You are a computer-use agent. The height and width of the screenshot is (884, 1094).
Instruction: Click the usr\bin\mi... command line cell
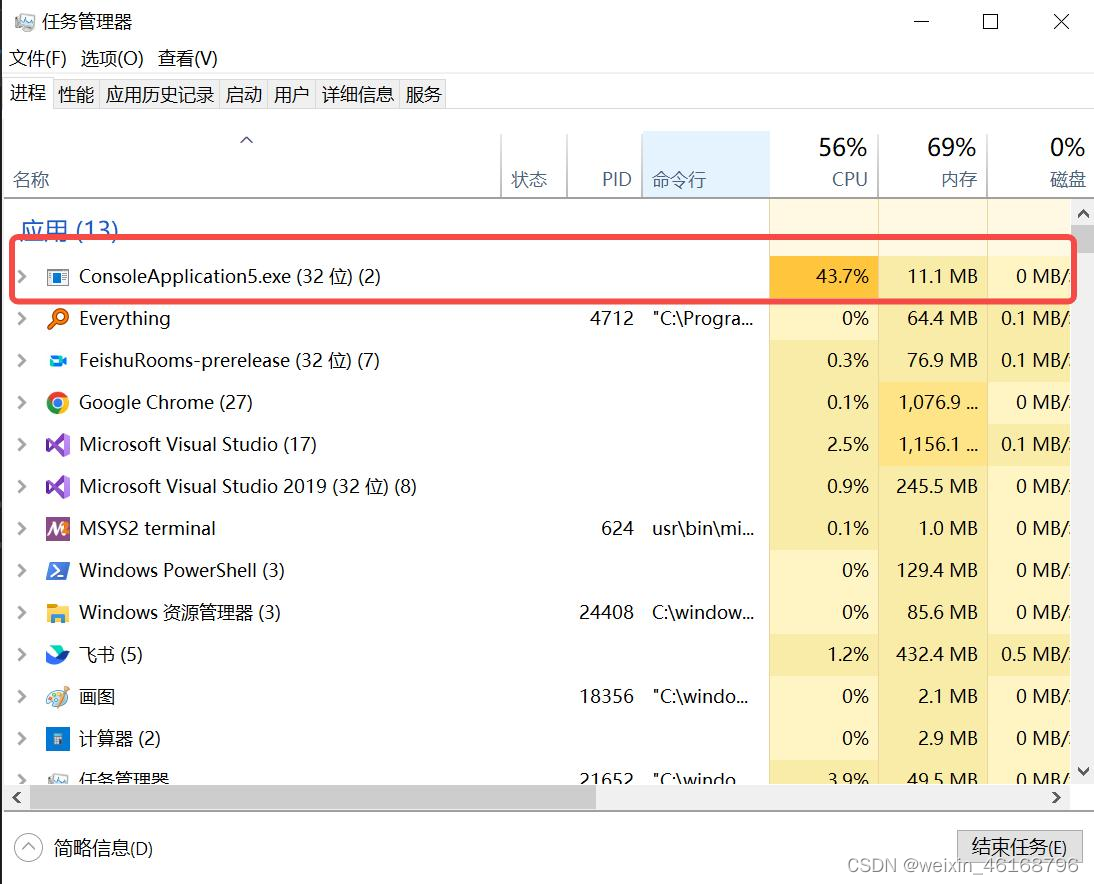(703, 529)
